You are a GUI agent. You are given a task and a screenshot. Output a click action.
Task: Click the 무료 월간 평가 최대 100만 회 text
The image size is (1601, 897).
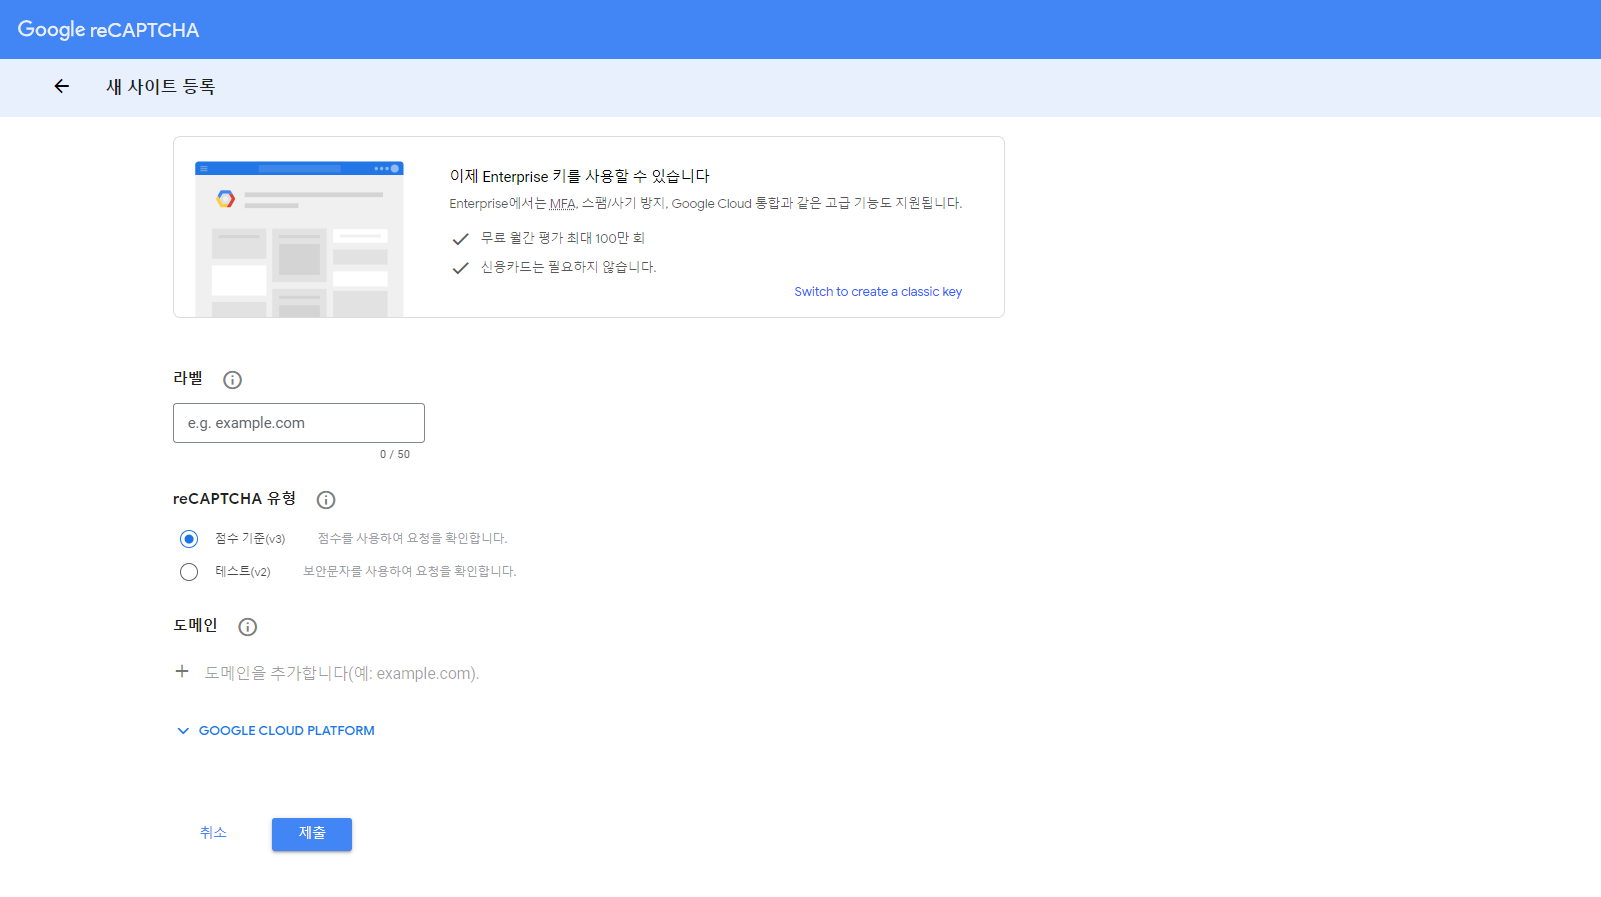[x=563, y=238]
